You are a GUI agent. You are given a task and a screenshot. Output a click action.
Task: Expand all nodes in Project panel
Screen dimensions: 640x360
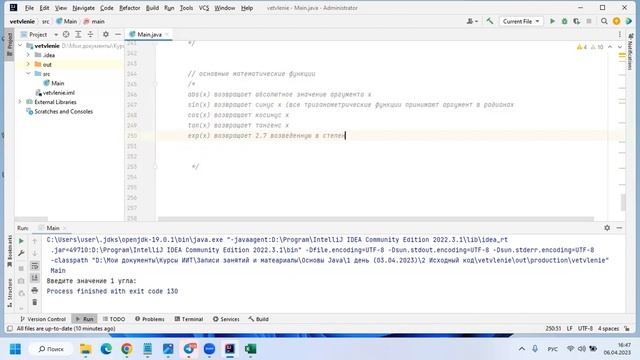click(78, 34)
